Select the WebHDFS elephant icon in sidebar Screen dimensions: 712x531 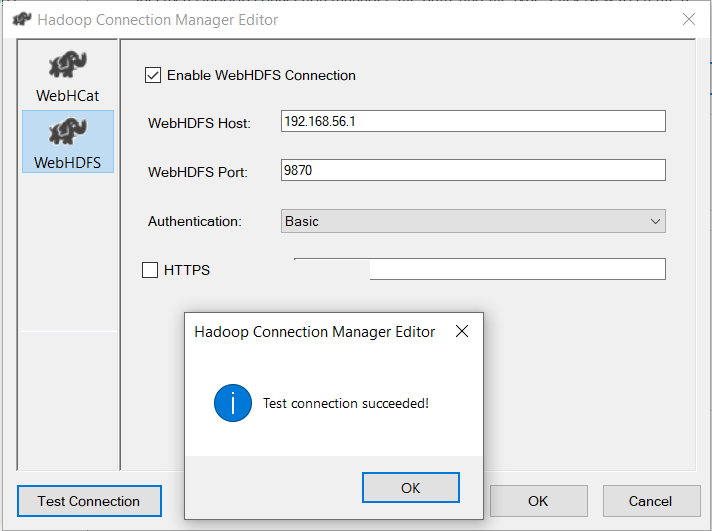point(67,131)
